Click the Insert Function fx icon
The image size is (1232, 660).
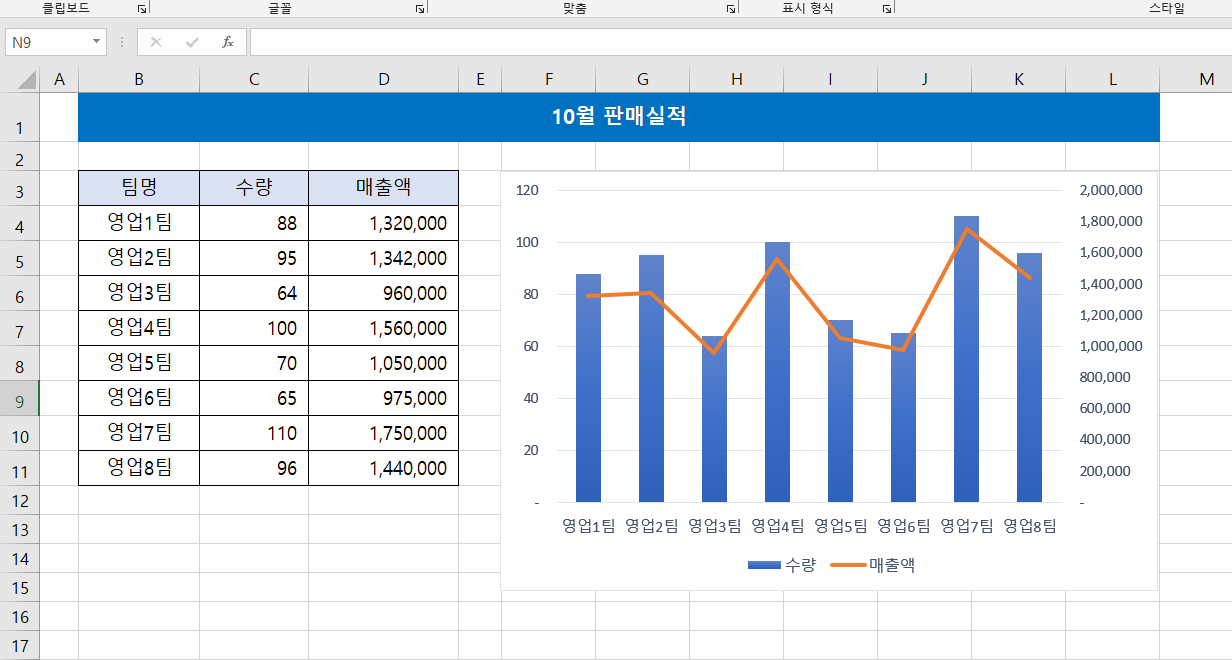pyautogui.click(x=228, y=42)
